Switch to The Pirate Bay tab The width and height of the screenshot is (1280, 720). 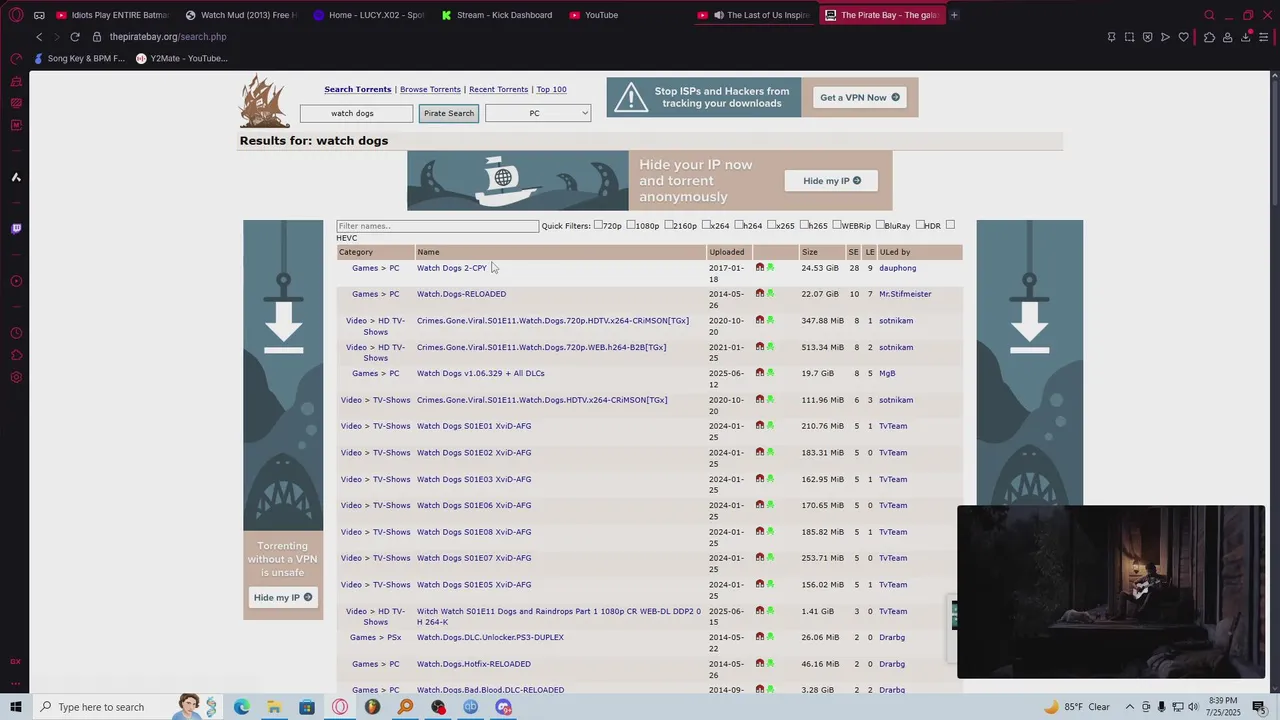coord(881,15)
